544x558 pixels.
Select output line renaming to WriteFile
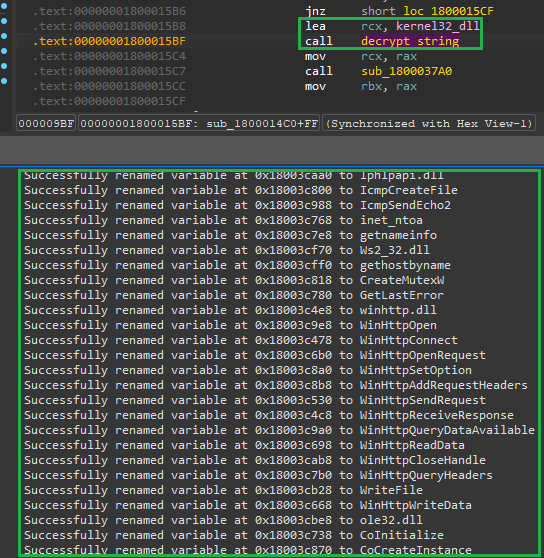click(223, 490)
